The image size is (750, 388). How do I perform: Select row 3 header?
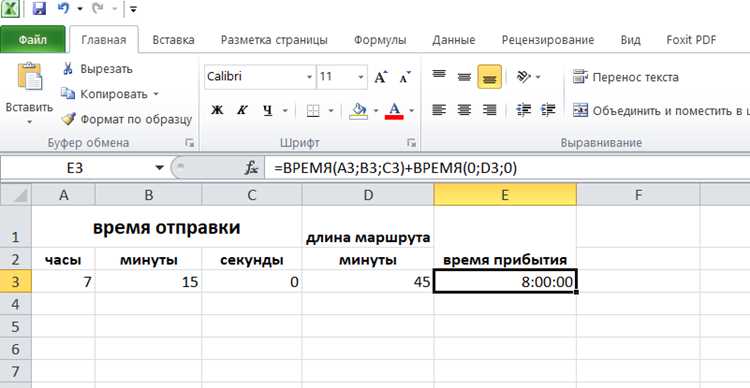[x=16, y=282]
